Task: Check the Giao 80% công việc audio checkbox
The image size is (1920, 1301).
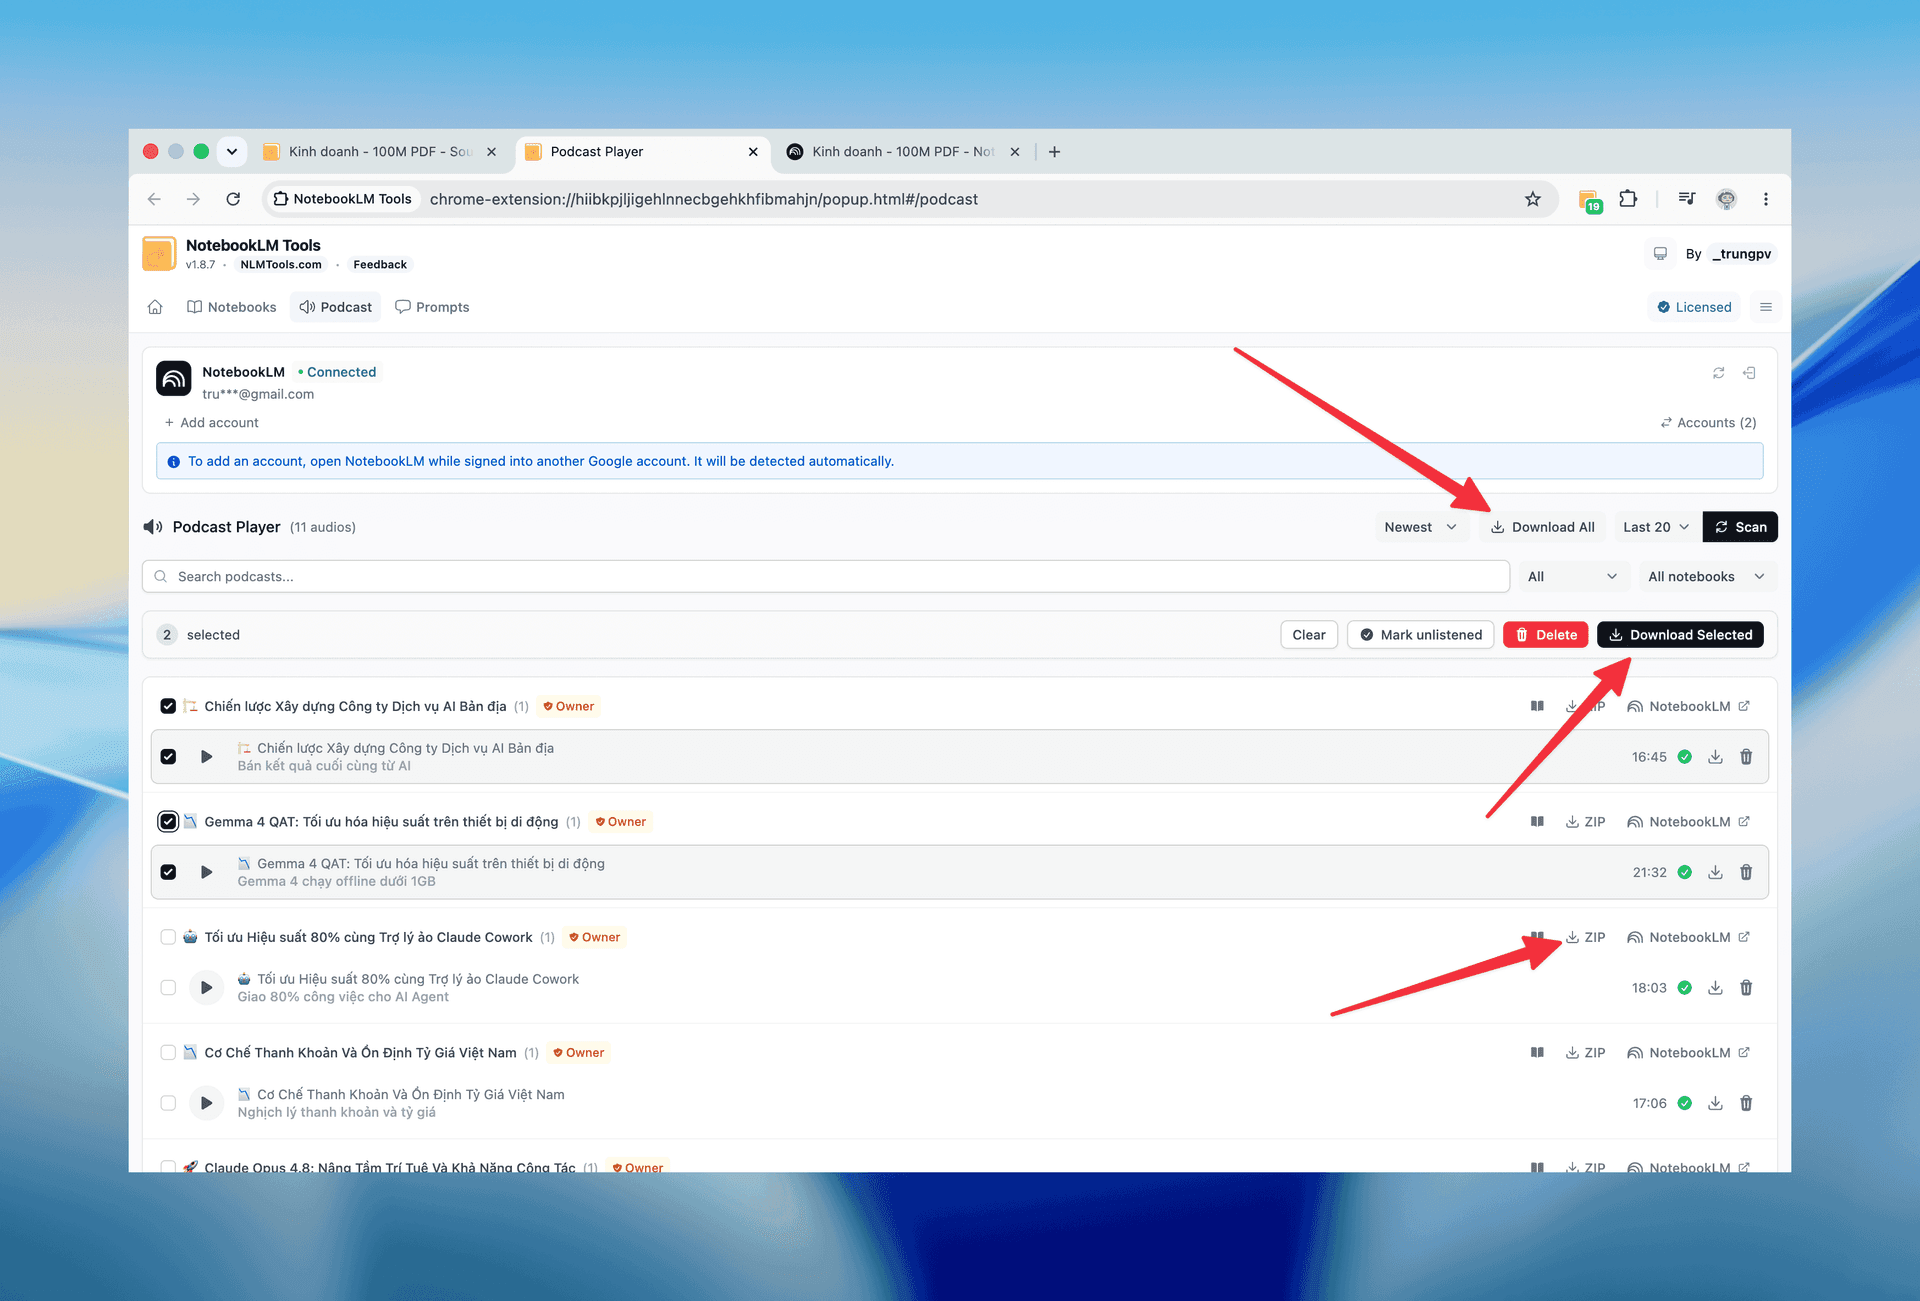Action: tap(168, 988)
